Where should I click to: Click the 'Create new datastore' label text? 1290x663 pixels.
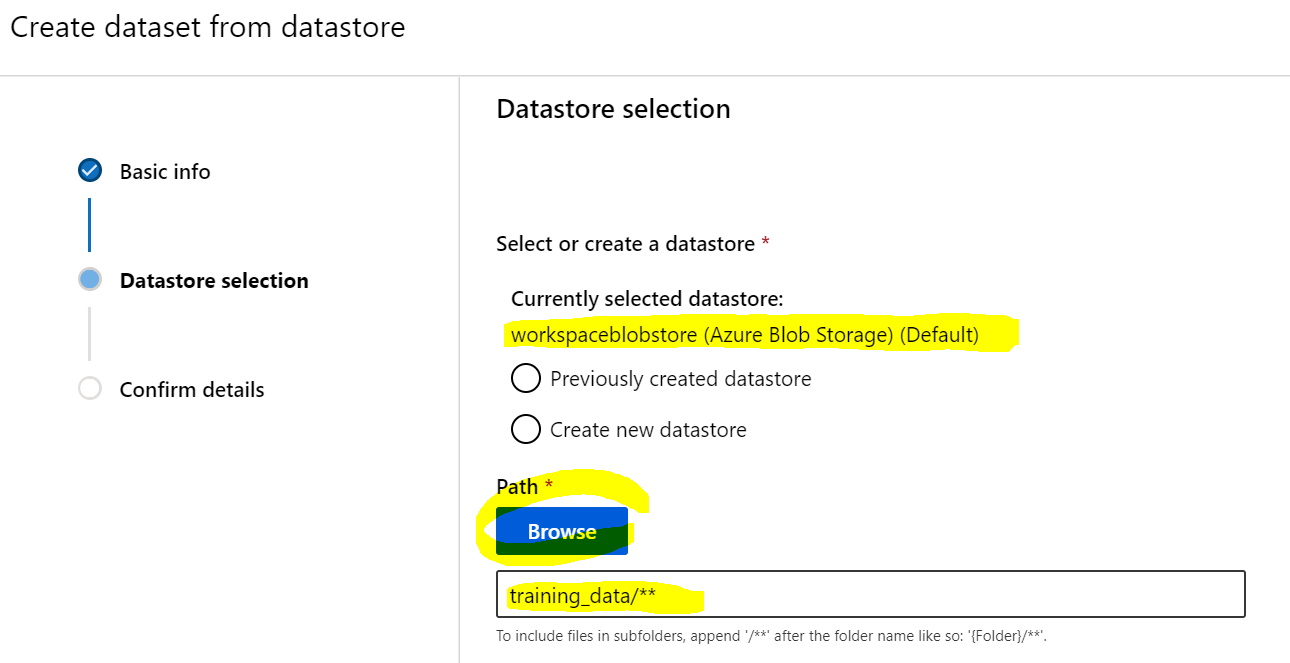tap(648, 430)
